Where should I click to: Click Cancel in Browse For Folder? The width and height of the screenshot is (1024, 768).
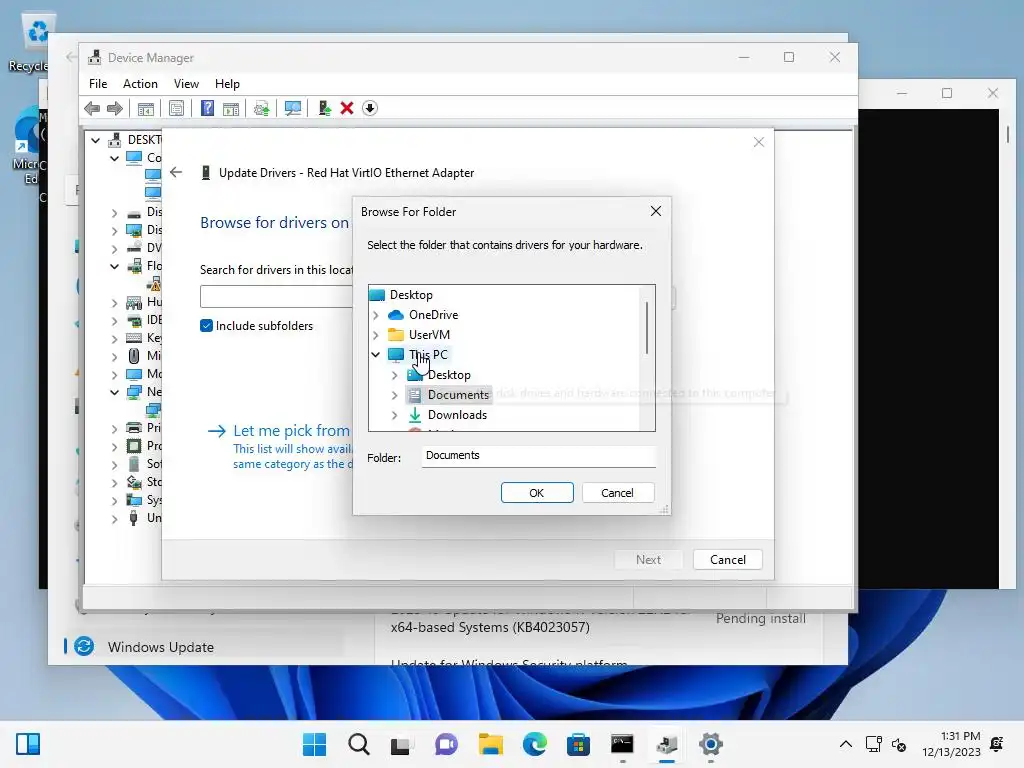pyautogui.click(x=617, y=492)
